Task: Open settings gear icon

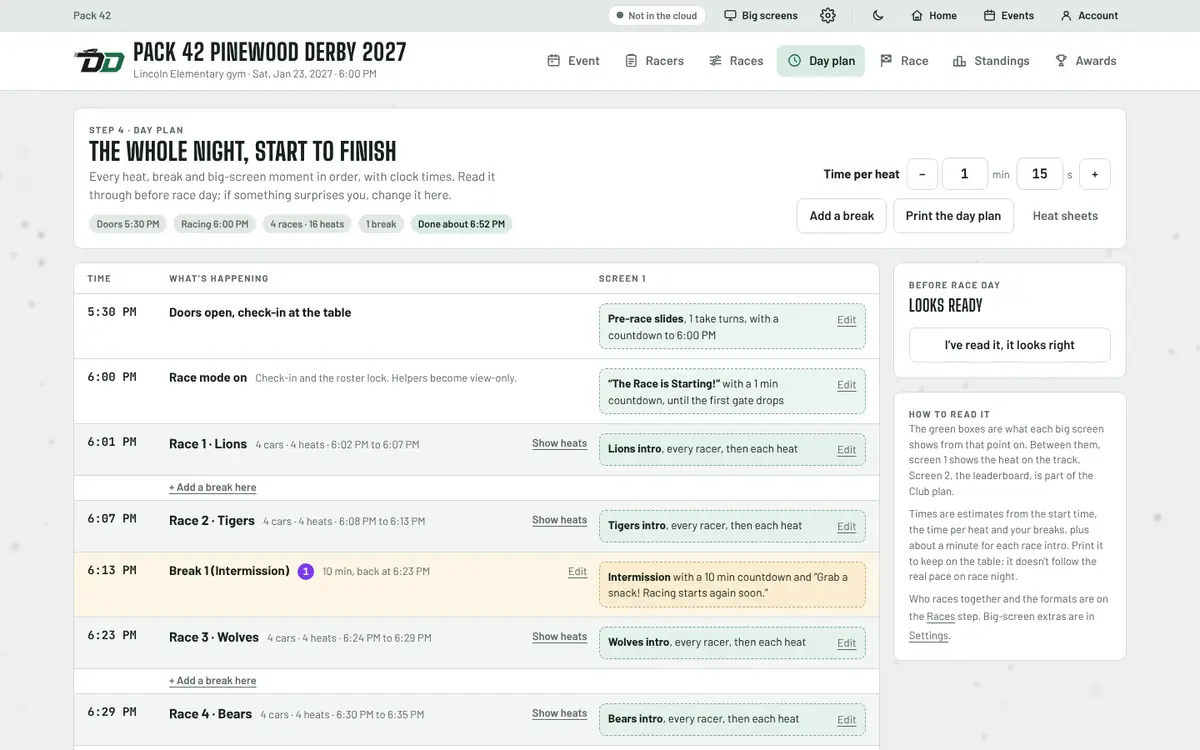Action: 828,16
